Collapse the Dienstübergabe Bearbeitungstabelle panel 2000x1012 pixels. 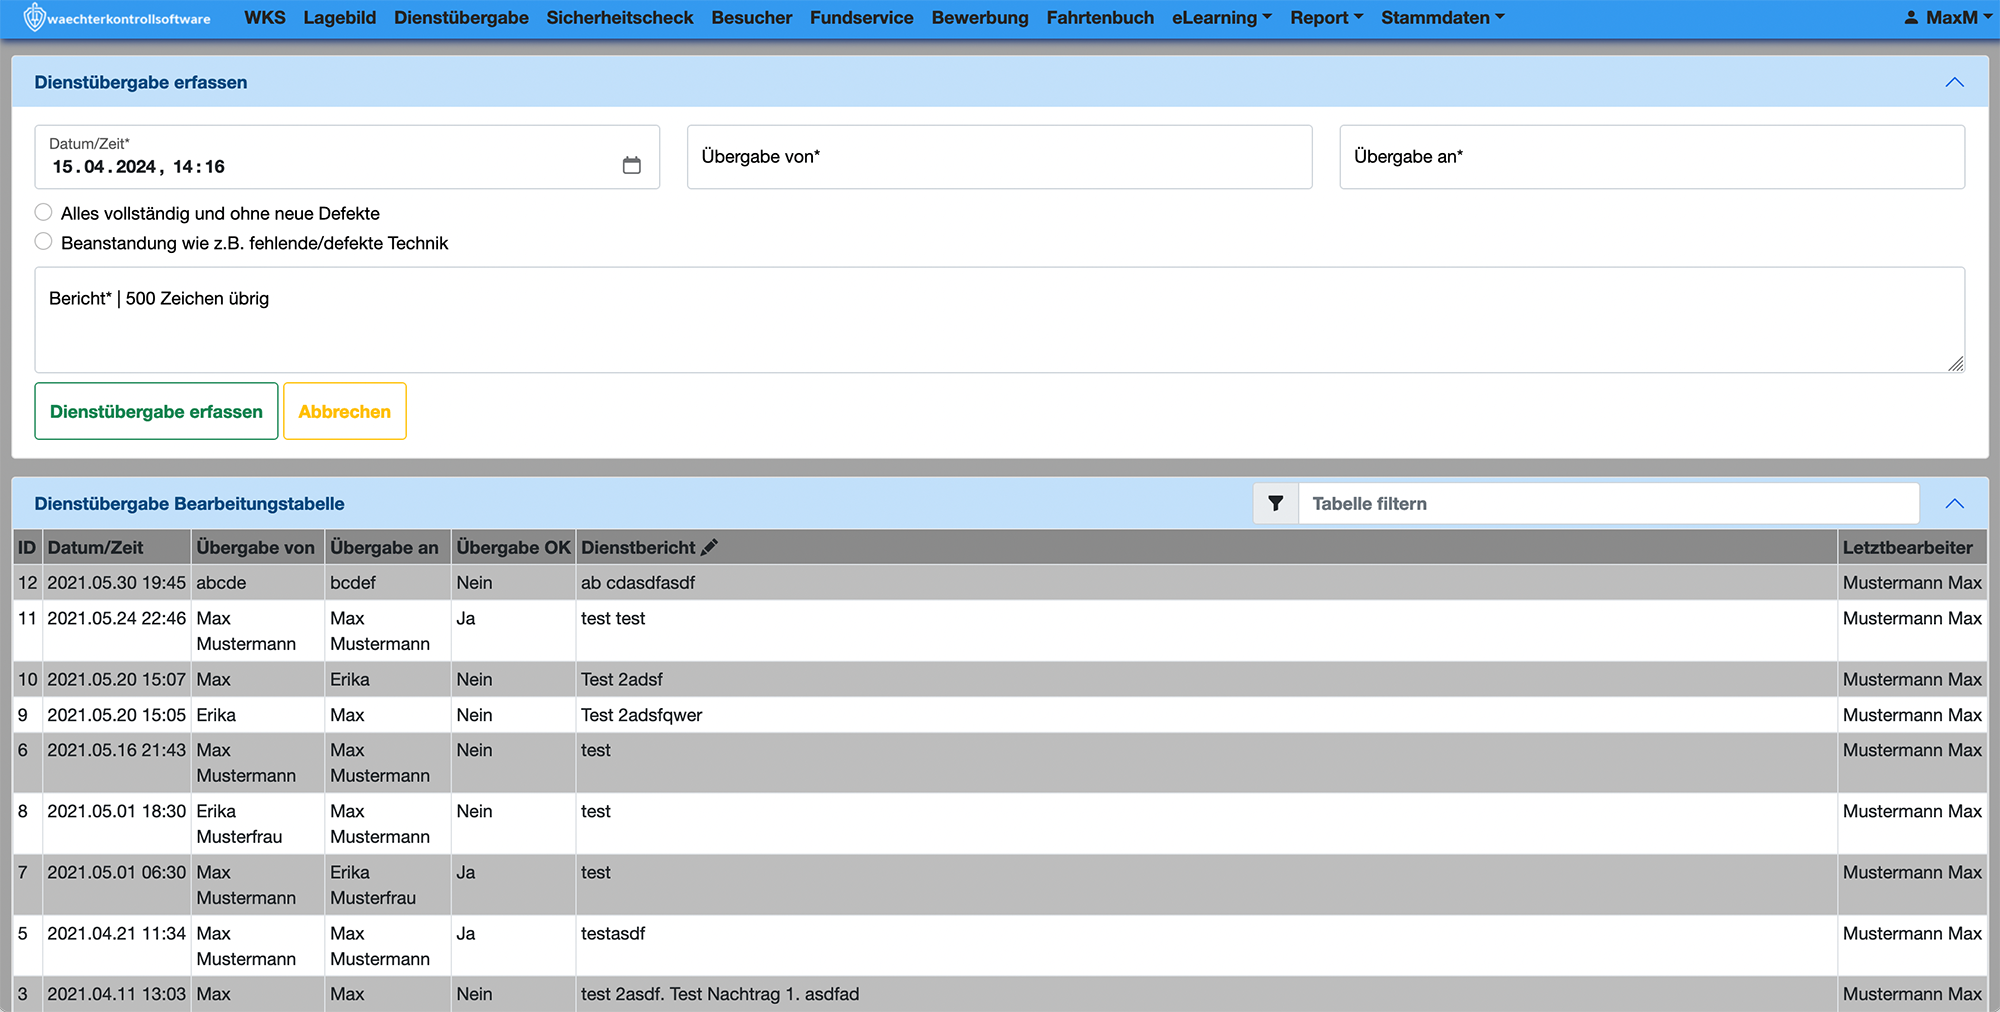tap(1954, 503)
